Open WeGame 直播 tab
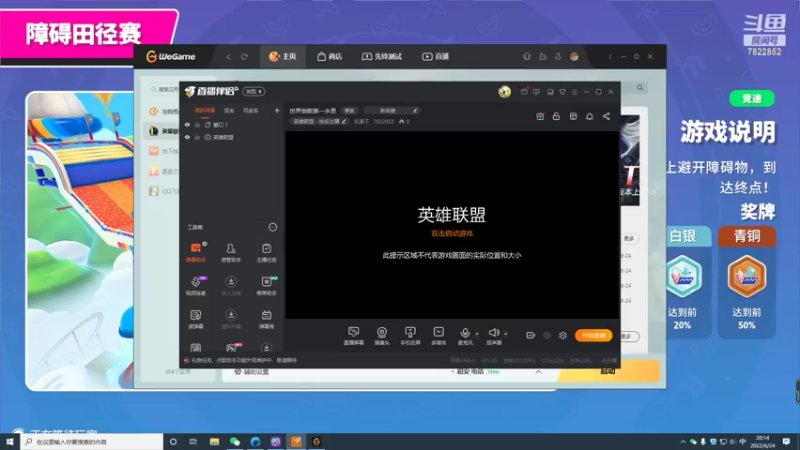This screenshot has width=800, height=450. tap(435, 56)
